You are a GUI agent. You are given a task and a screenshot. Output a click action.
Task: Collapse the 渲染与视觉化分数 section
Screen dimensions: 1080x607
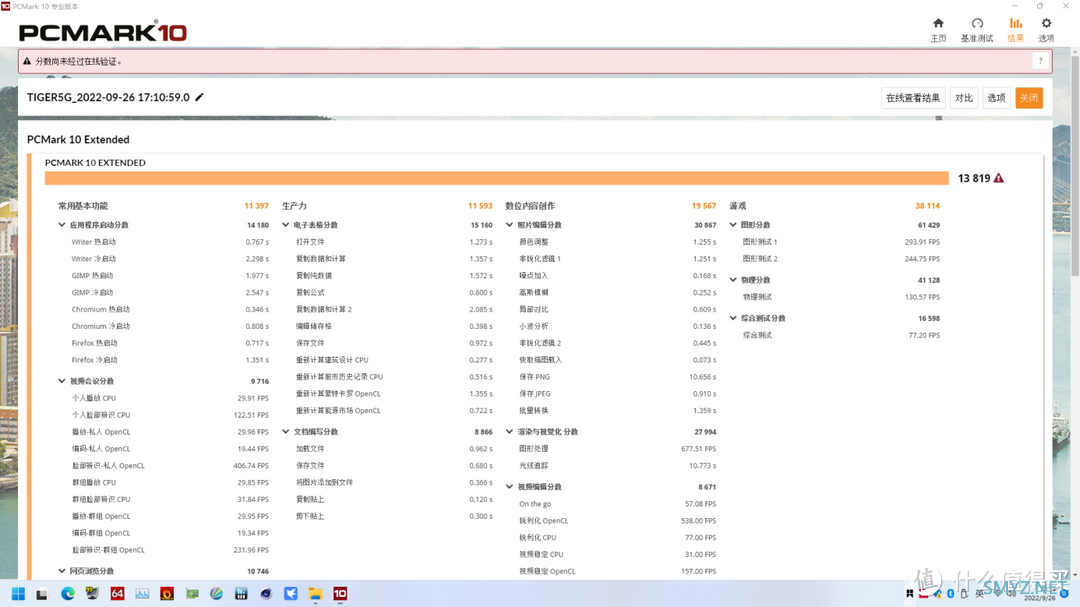click(x=510, y=432)
